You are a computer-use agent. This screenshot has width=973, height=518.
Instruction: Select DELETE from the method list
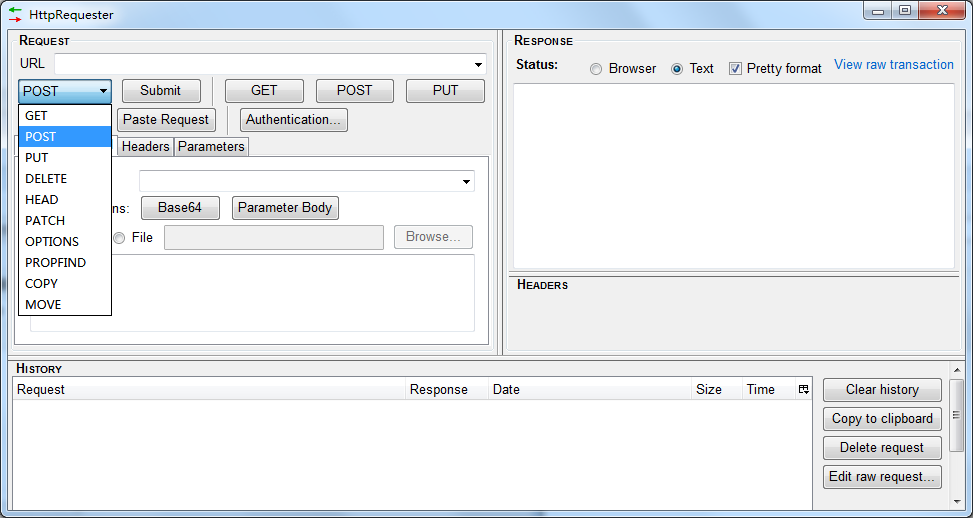click(x=46, y=179)
